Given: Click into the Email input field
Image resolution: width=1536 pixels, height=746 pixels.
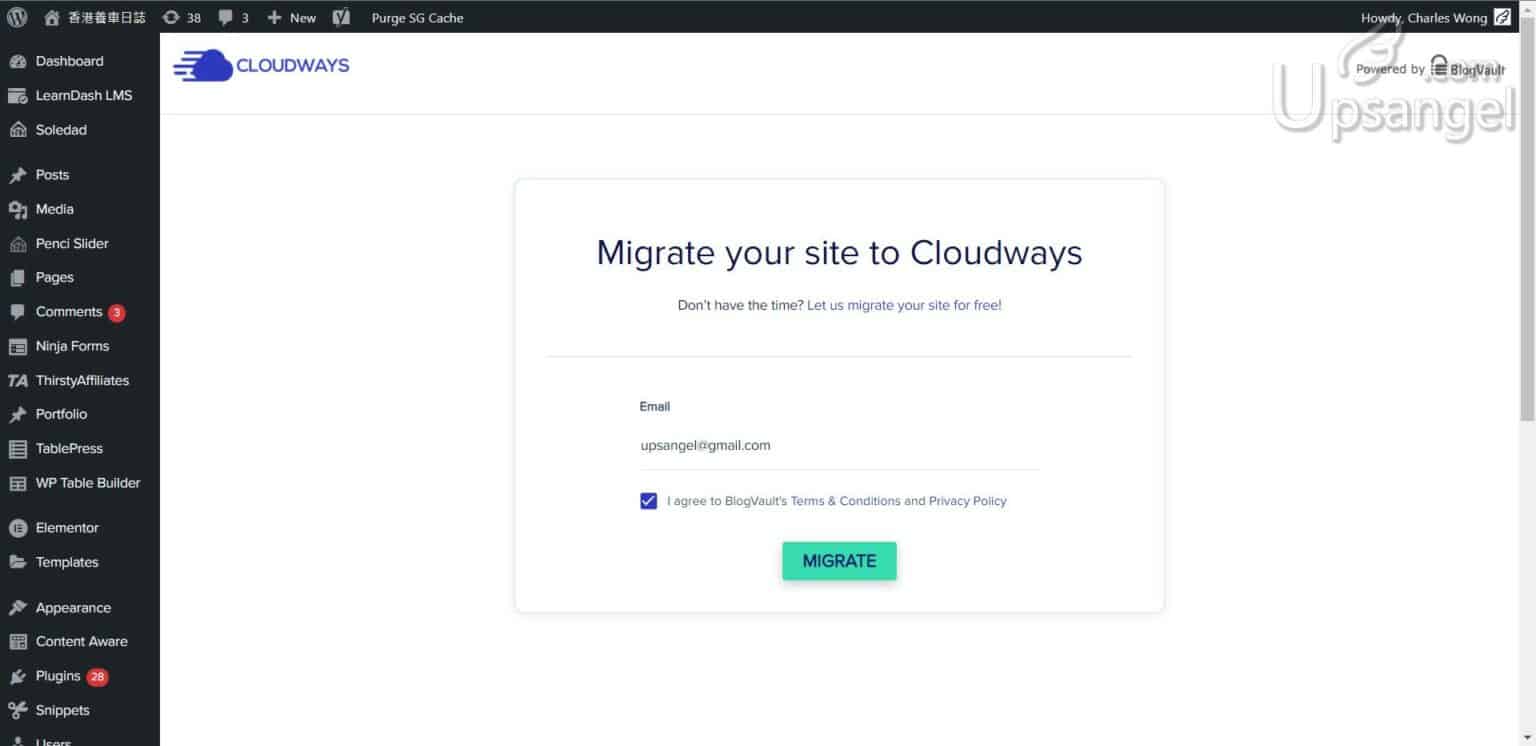Looking at the screenshot, I should (x=838, y=446).
